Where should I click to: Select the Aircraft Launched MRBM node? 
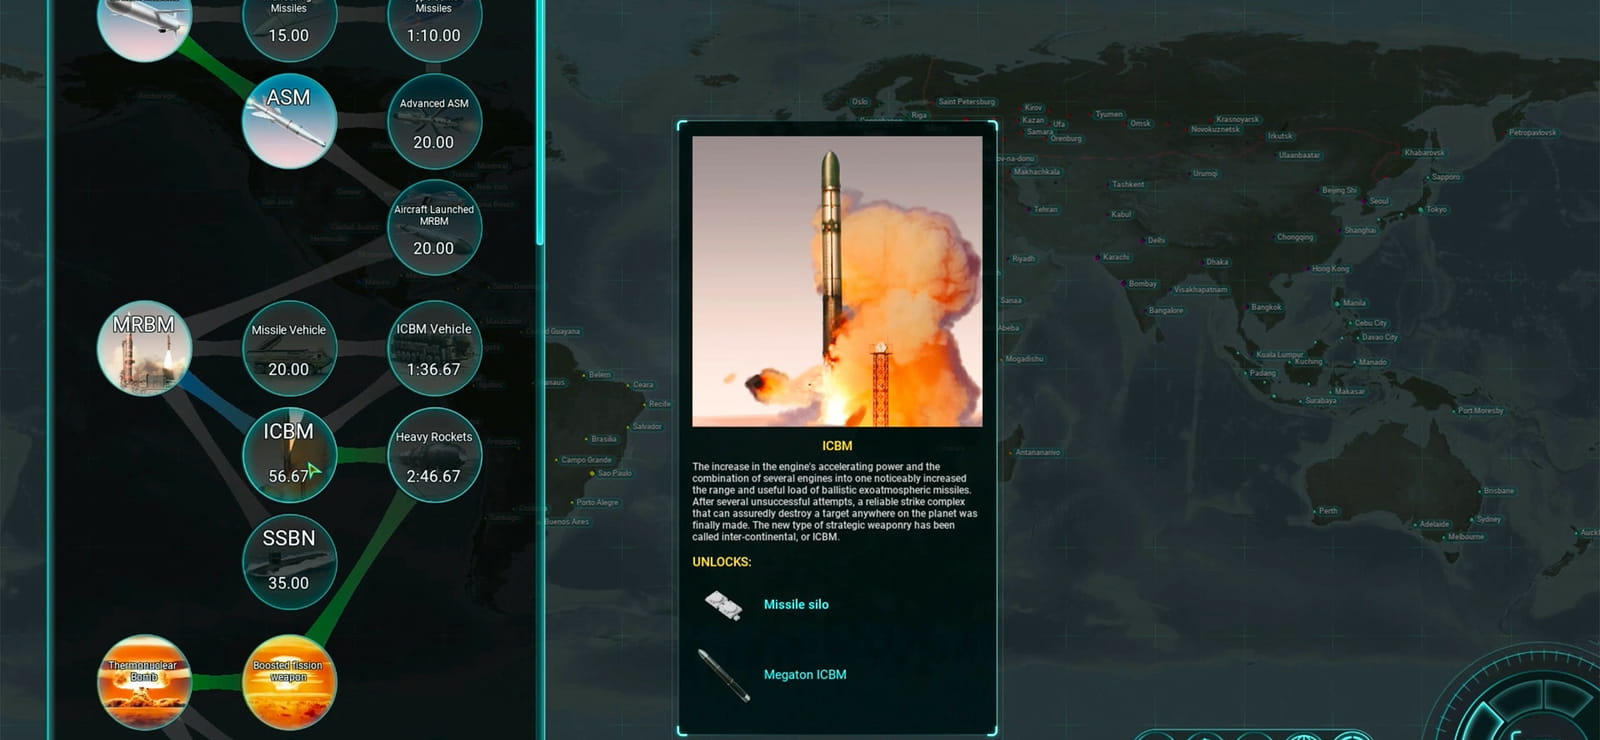(x=434, y=228)
